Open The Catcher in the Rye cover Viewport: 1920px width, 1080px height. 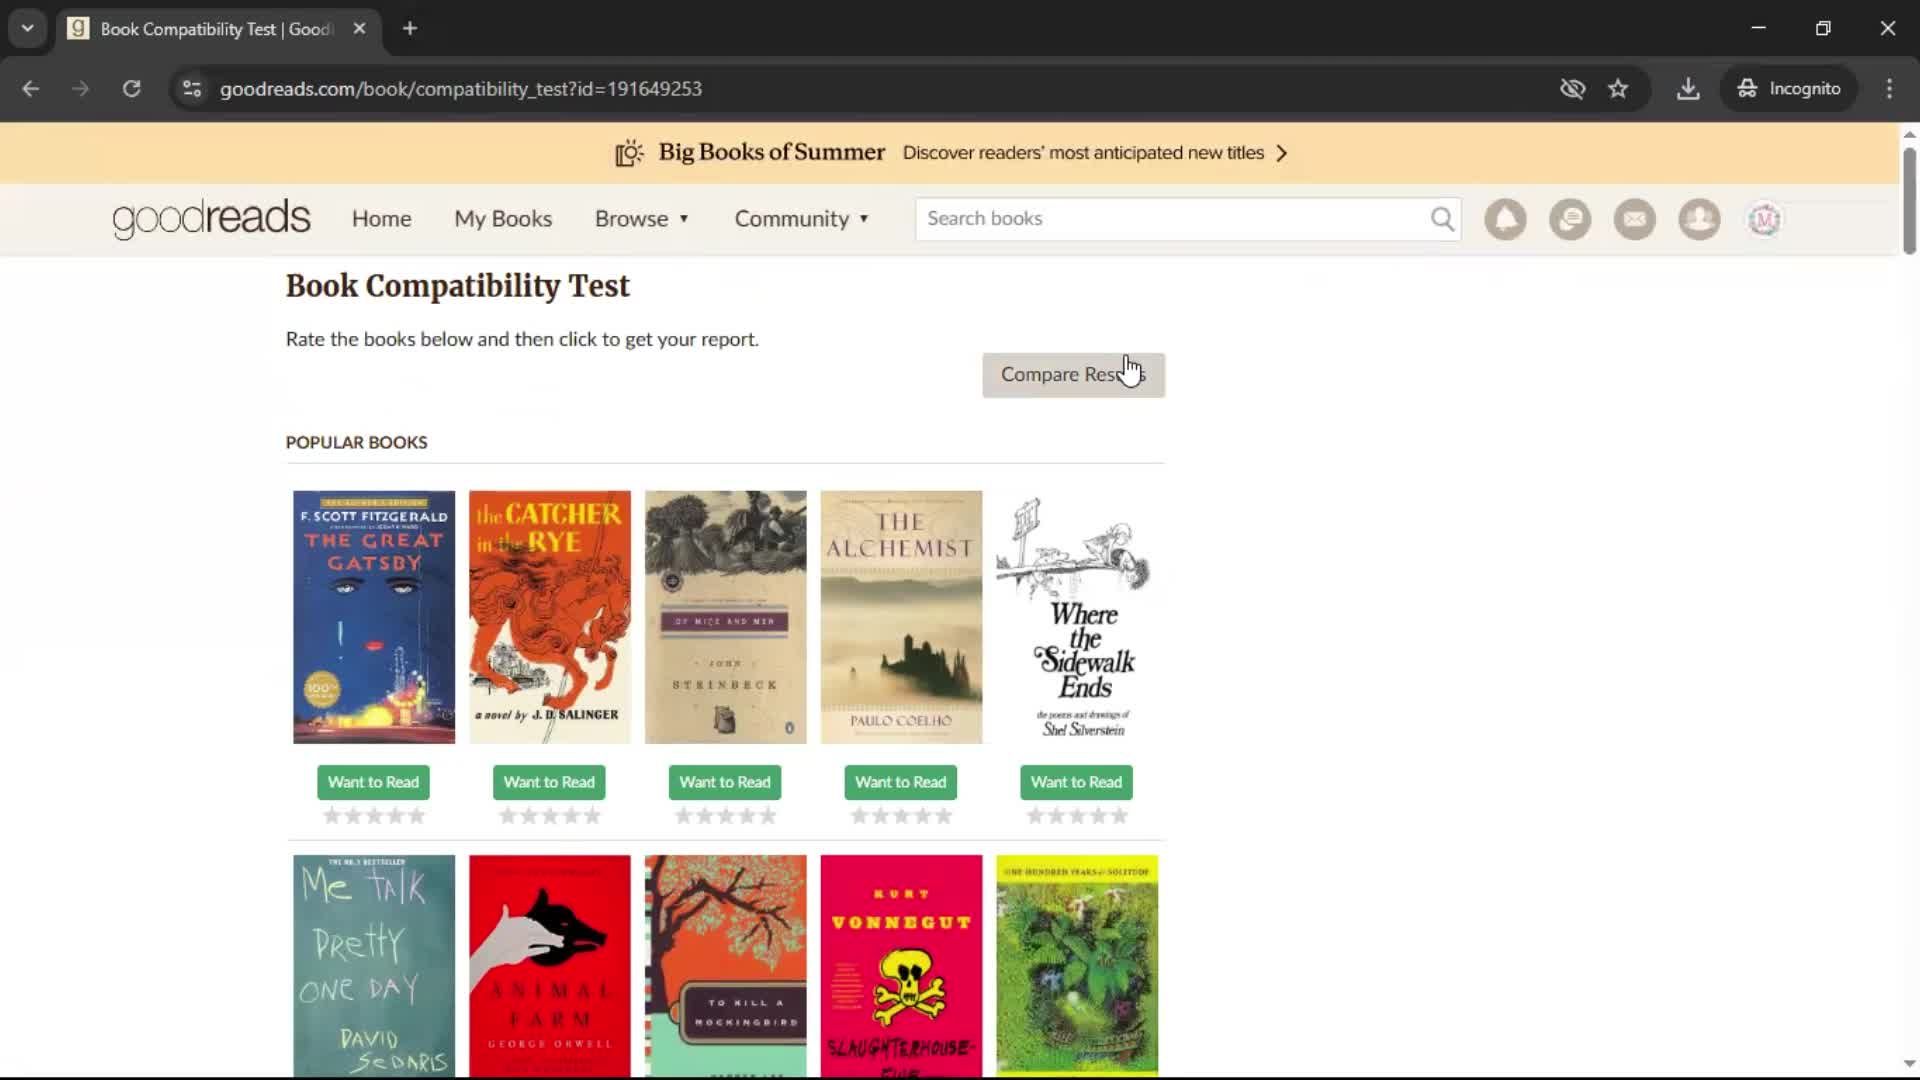[x=549, y=617]
